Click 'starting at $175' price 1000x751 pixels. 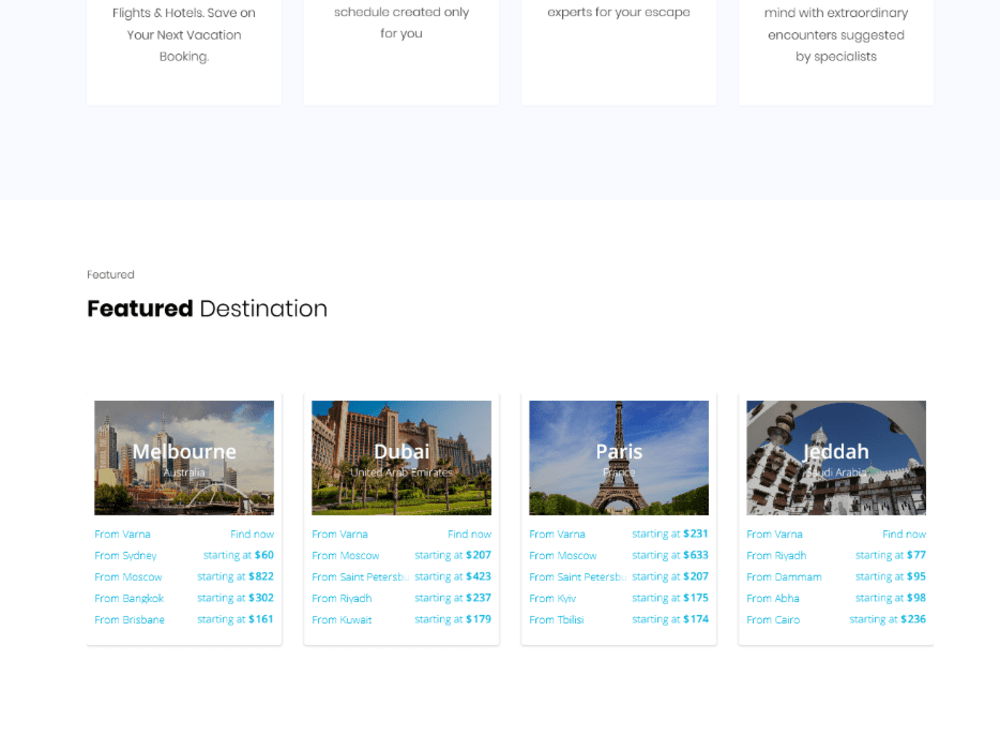[x=670, y=598]
